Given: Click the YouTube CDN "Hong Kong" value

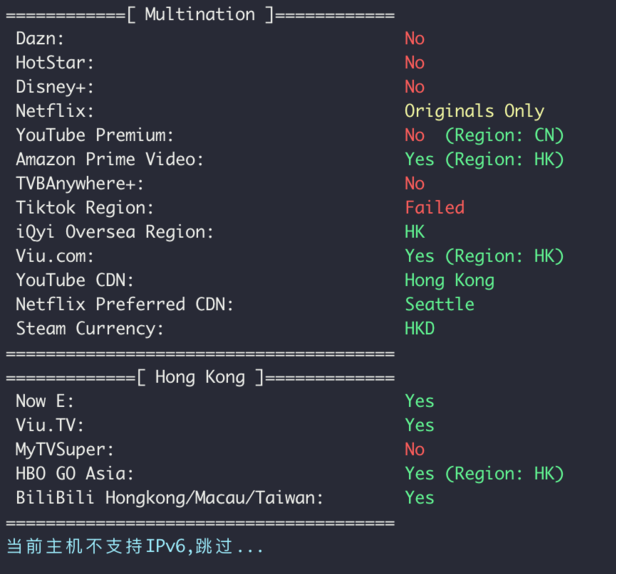Looking at the screenshot, I should (449, 280).
